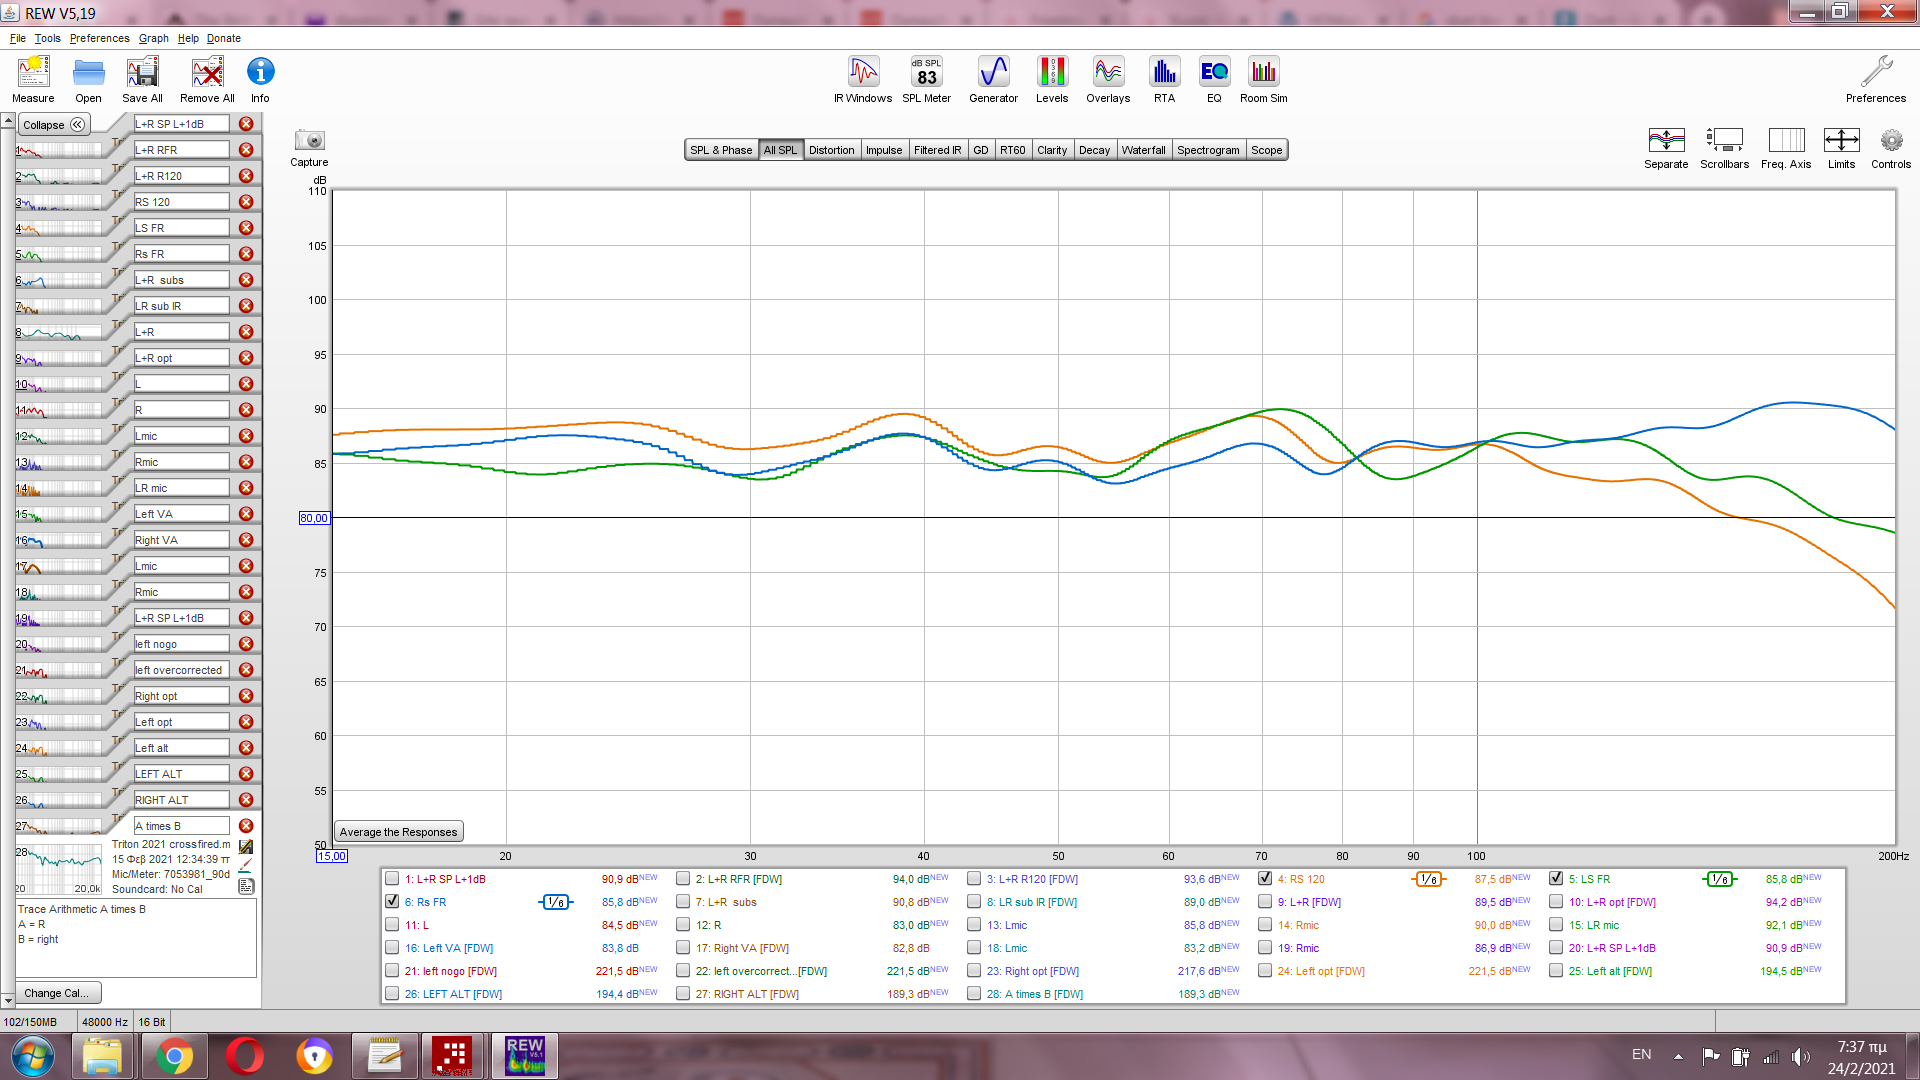Switch to the RT60 tab

tap(1012, 150)
